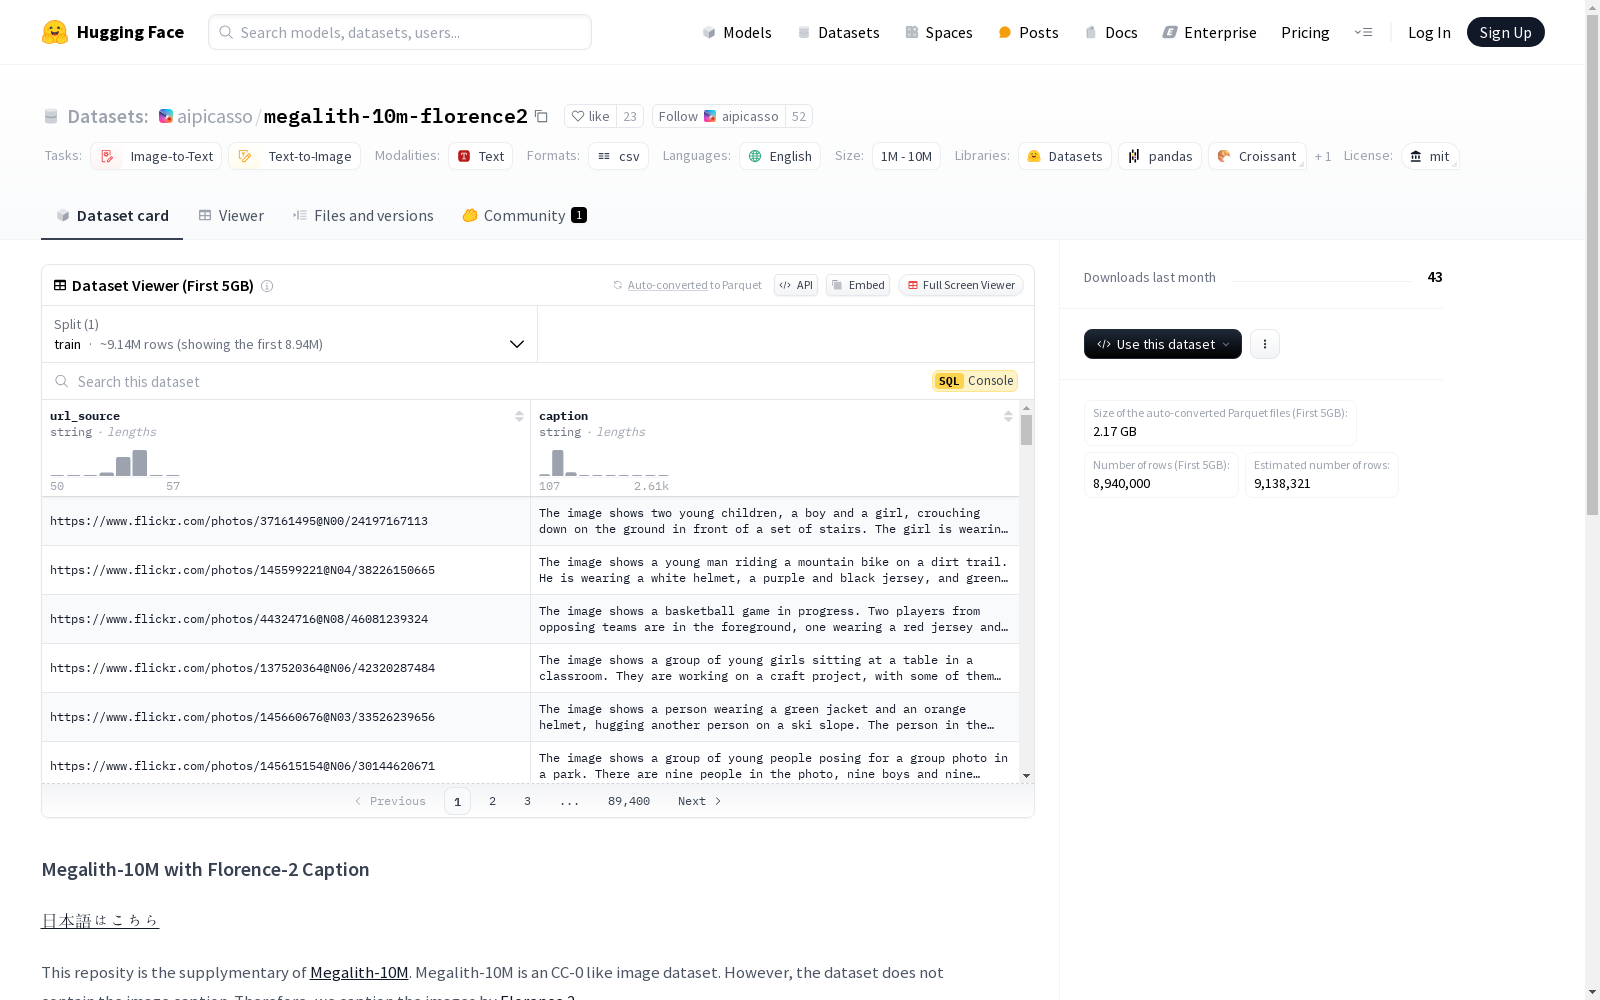Click Log In
Viewport: 1600px width, 1000px height.
(1429, 32)
